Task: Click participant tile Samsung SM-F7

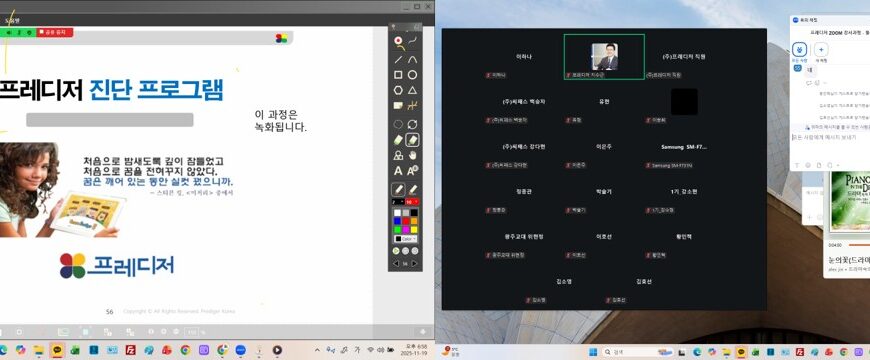Action: [684, 147]
